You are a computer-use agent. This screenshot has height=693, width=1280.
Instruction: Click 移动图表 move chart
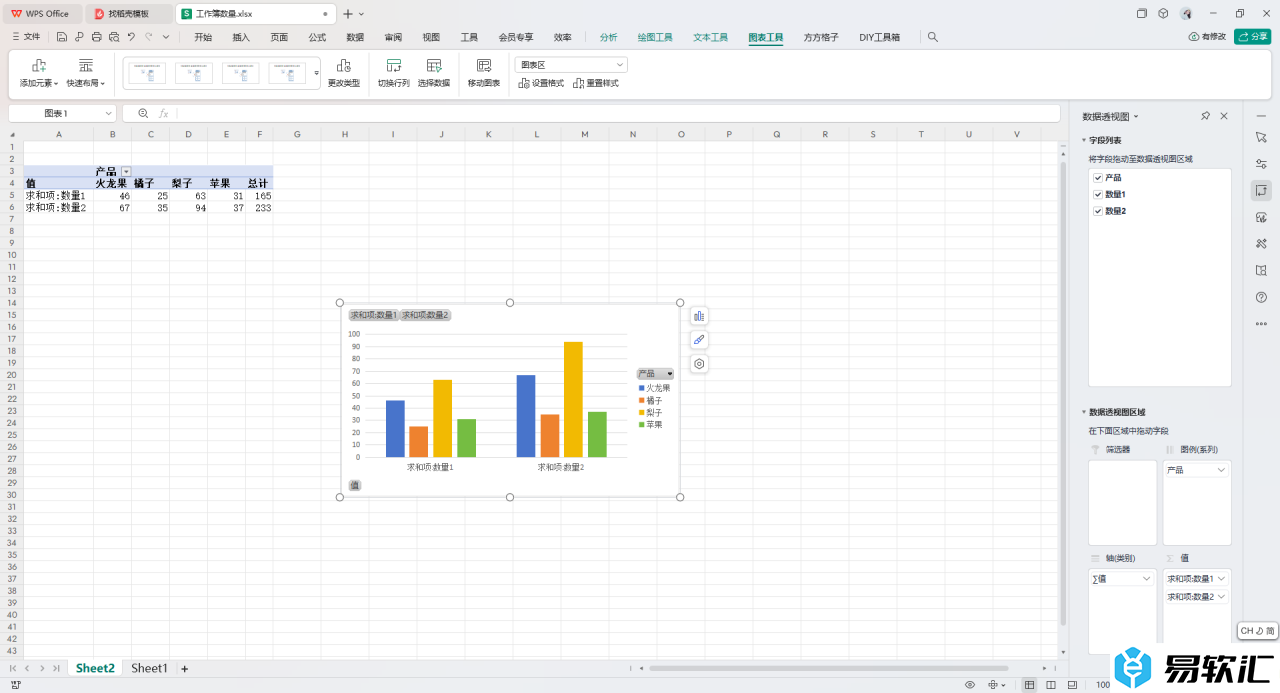[484, 73]
